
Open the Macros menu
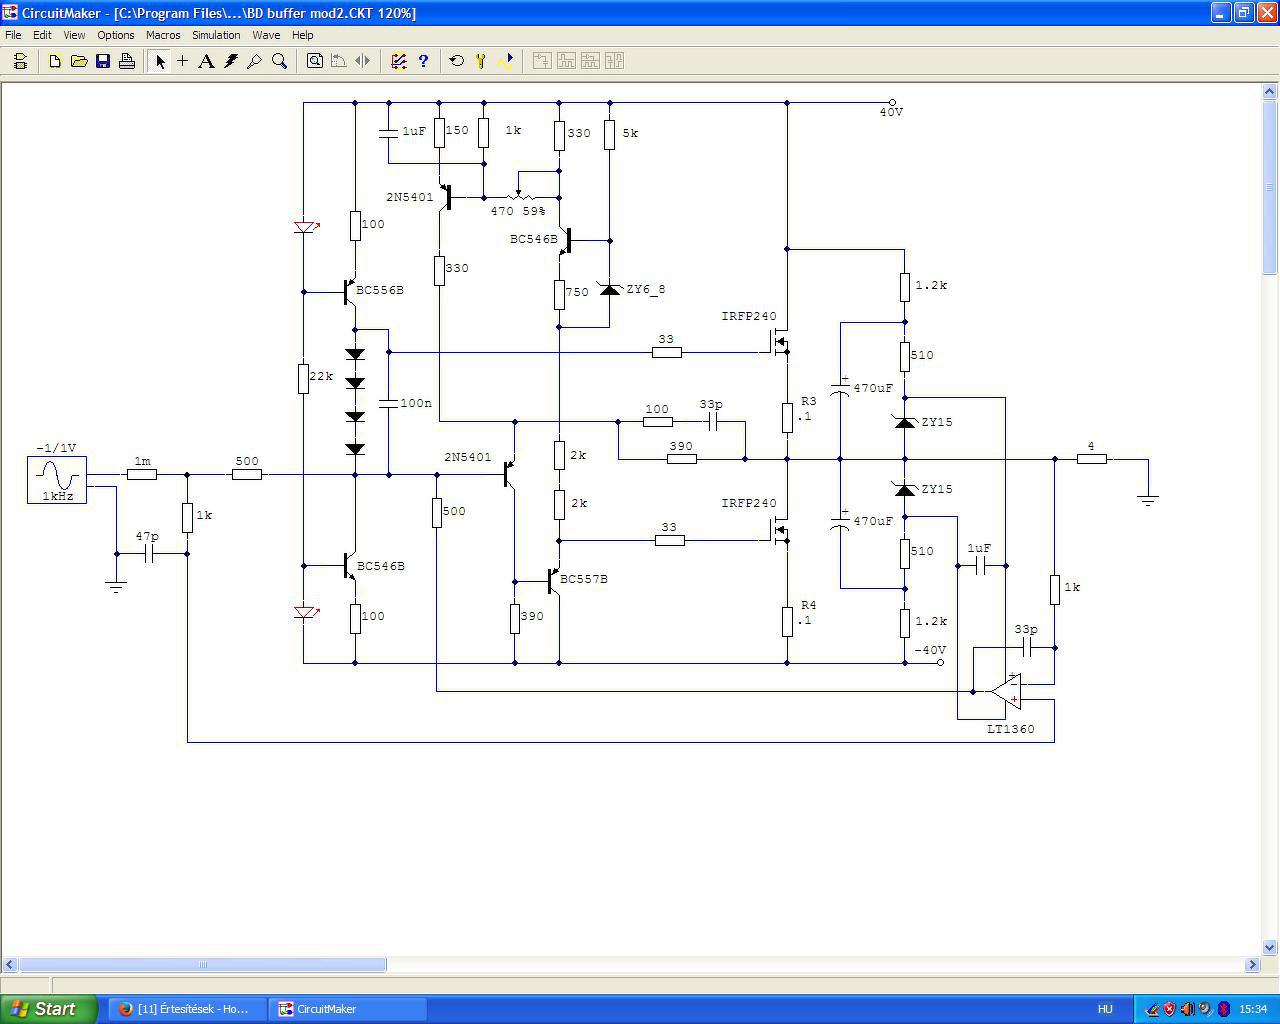tap(163, 35)
